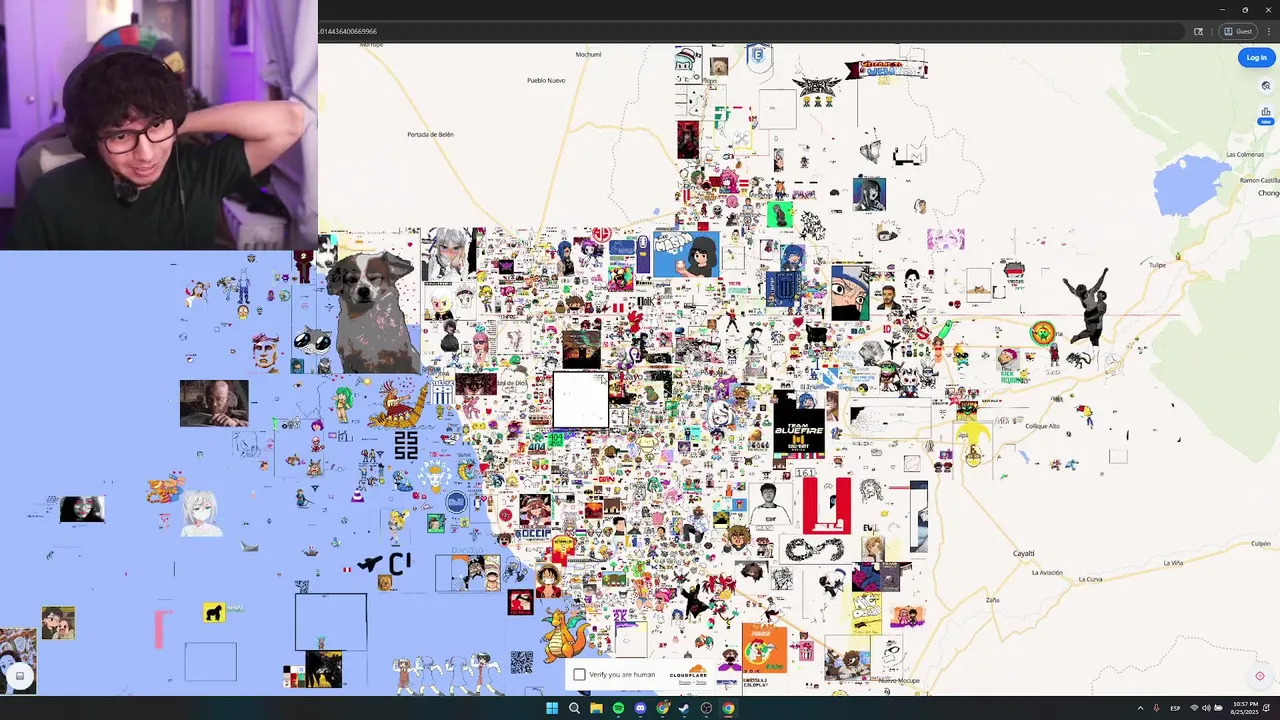The image size is (1280, 720).
Task: Click the black 25 number pixel art
Action: click(406, 445)
